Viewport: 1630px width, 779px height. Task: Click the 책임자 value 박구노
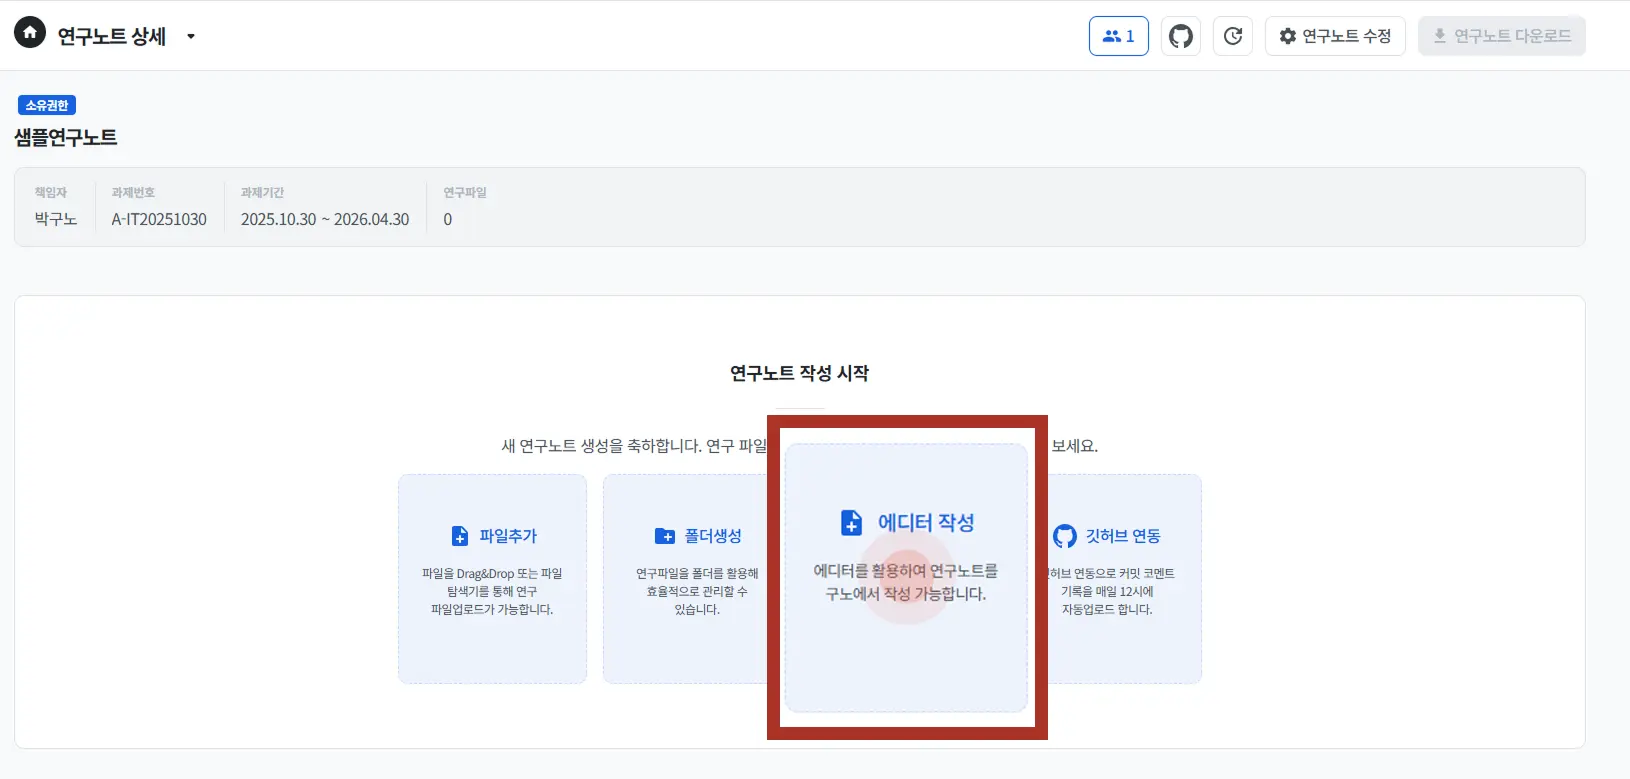(x=56, y=219)
